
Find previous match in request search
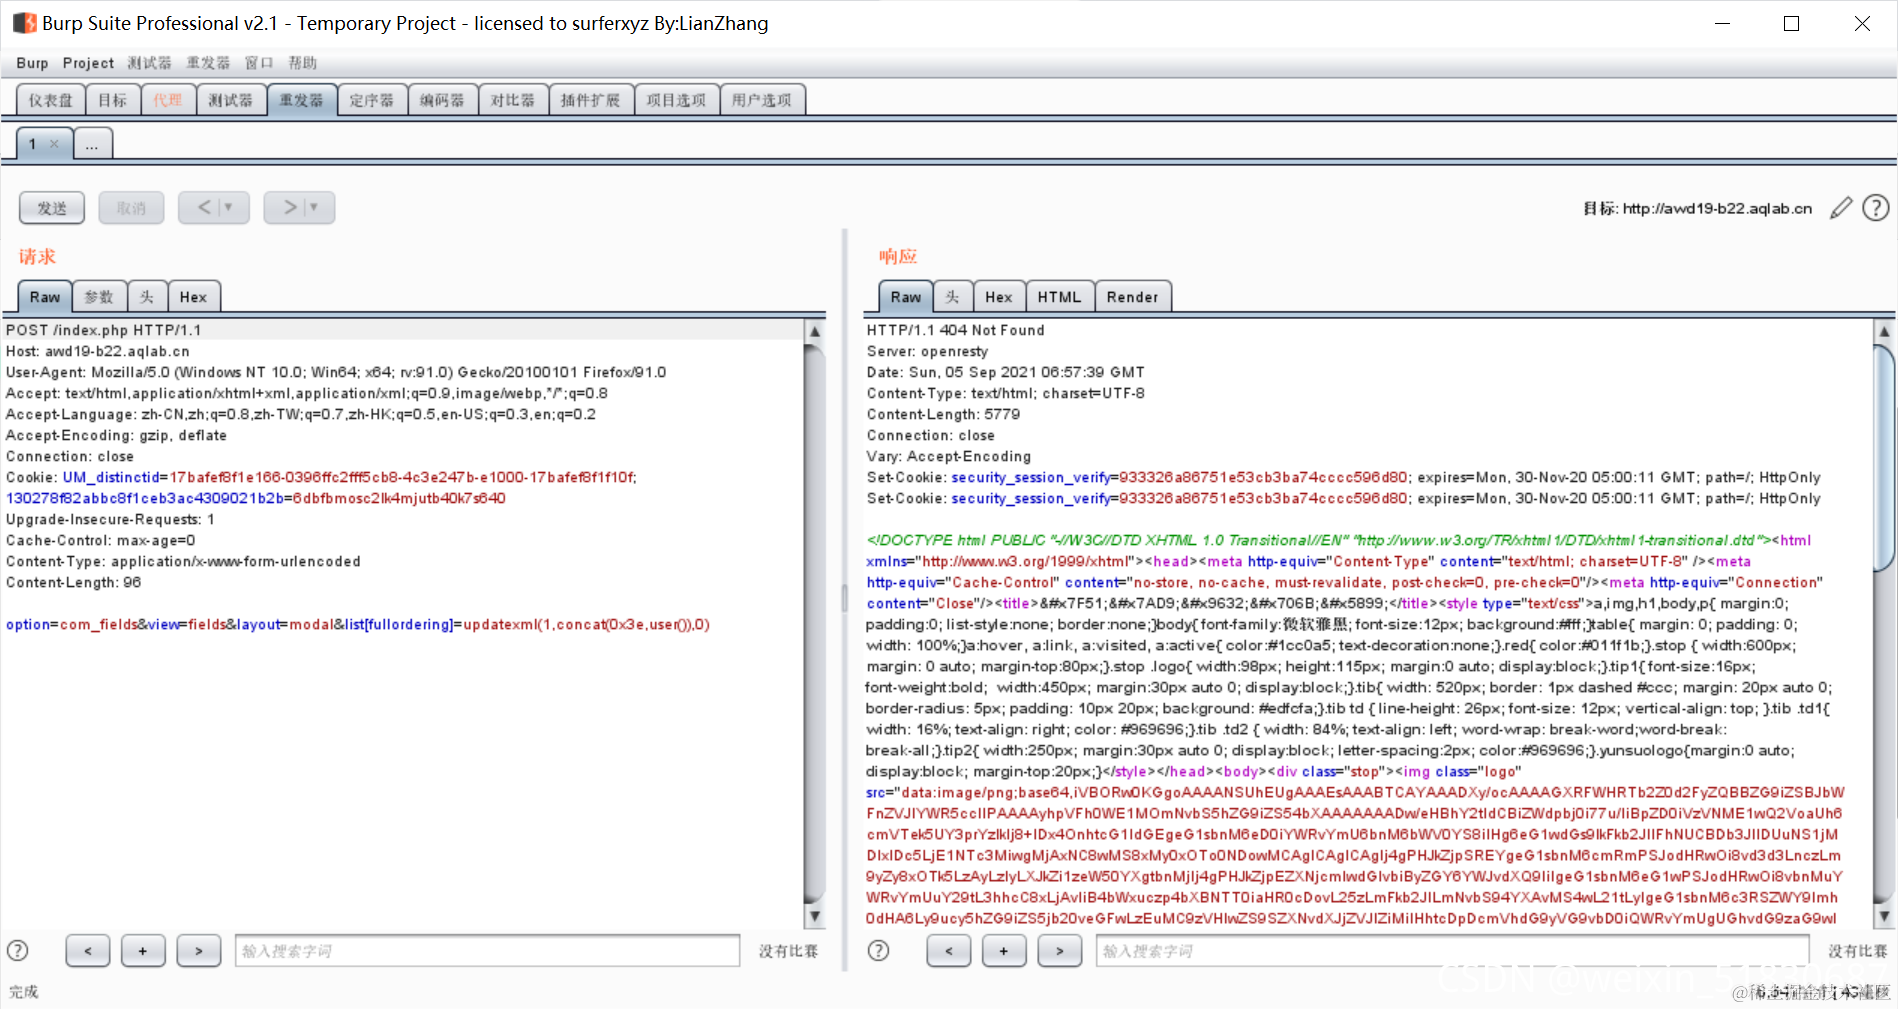coord(88,951)
